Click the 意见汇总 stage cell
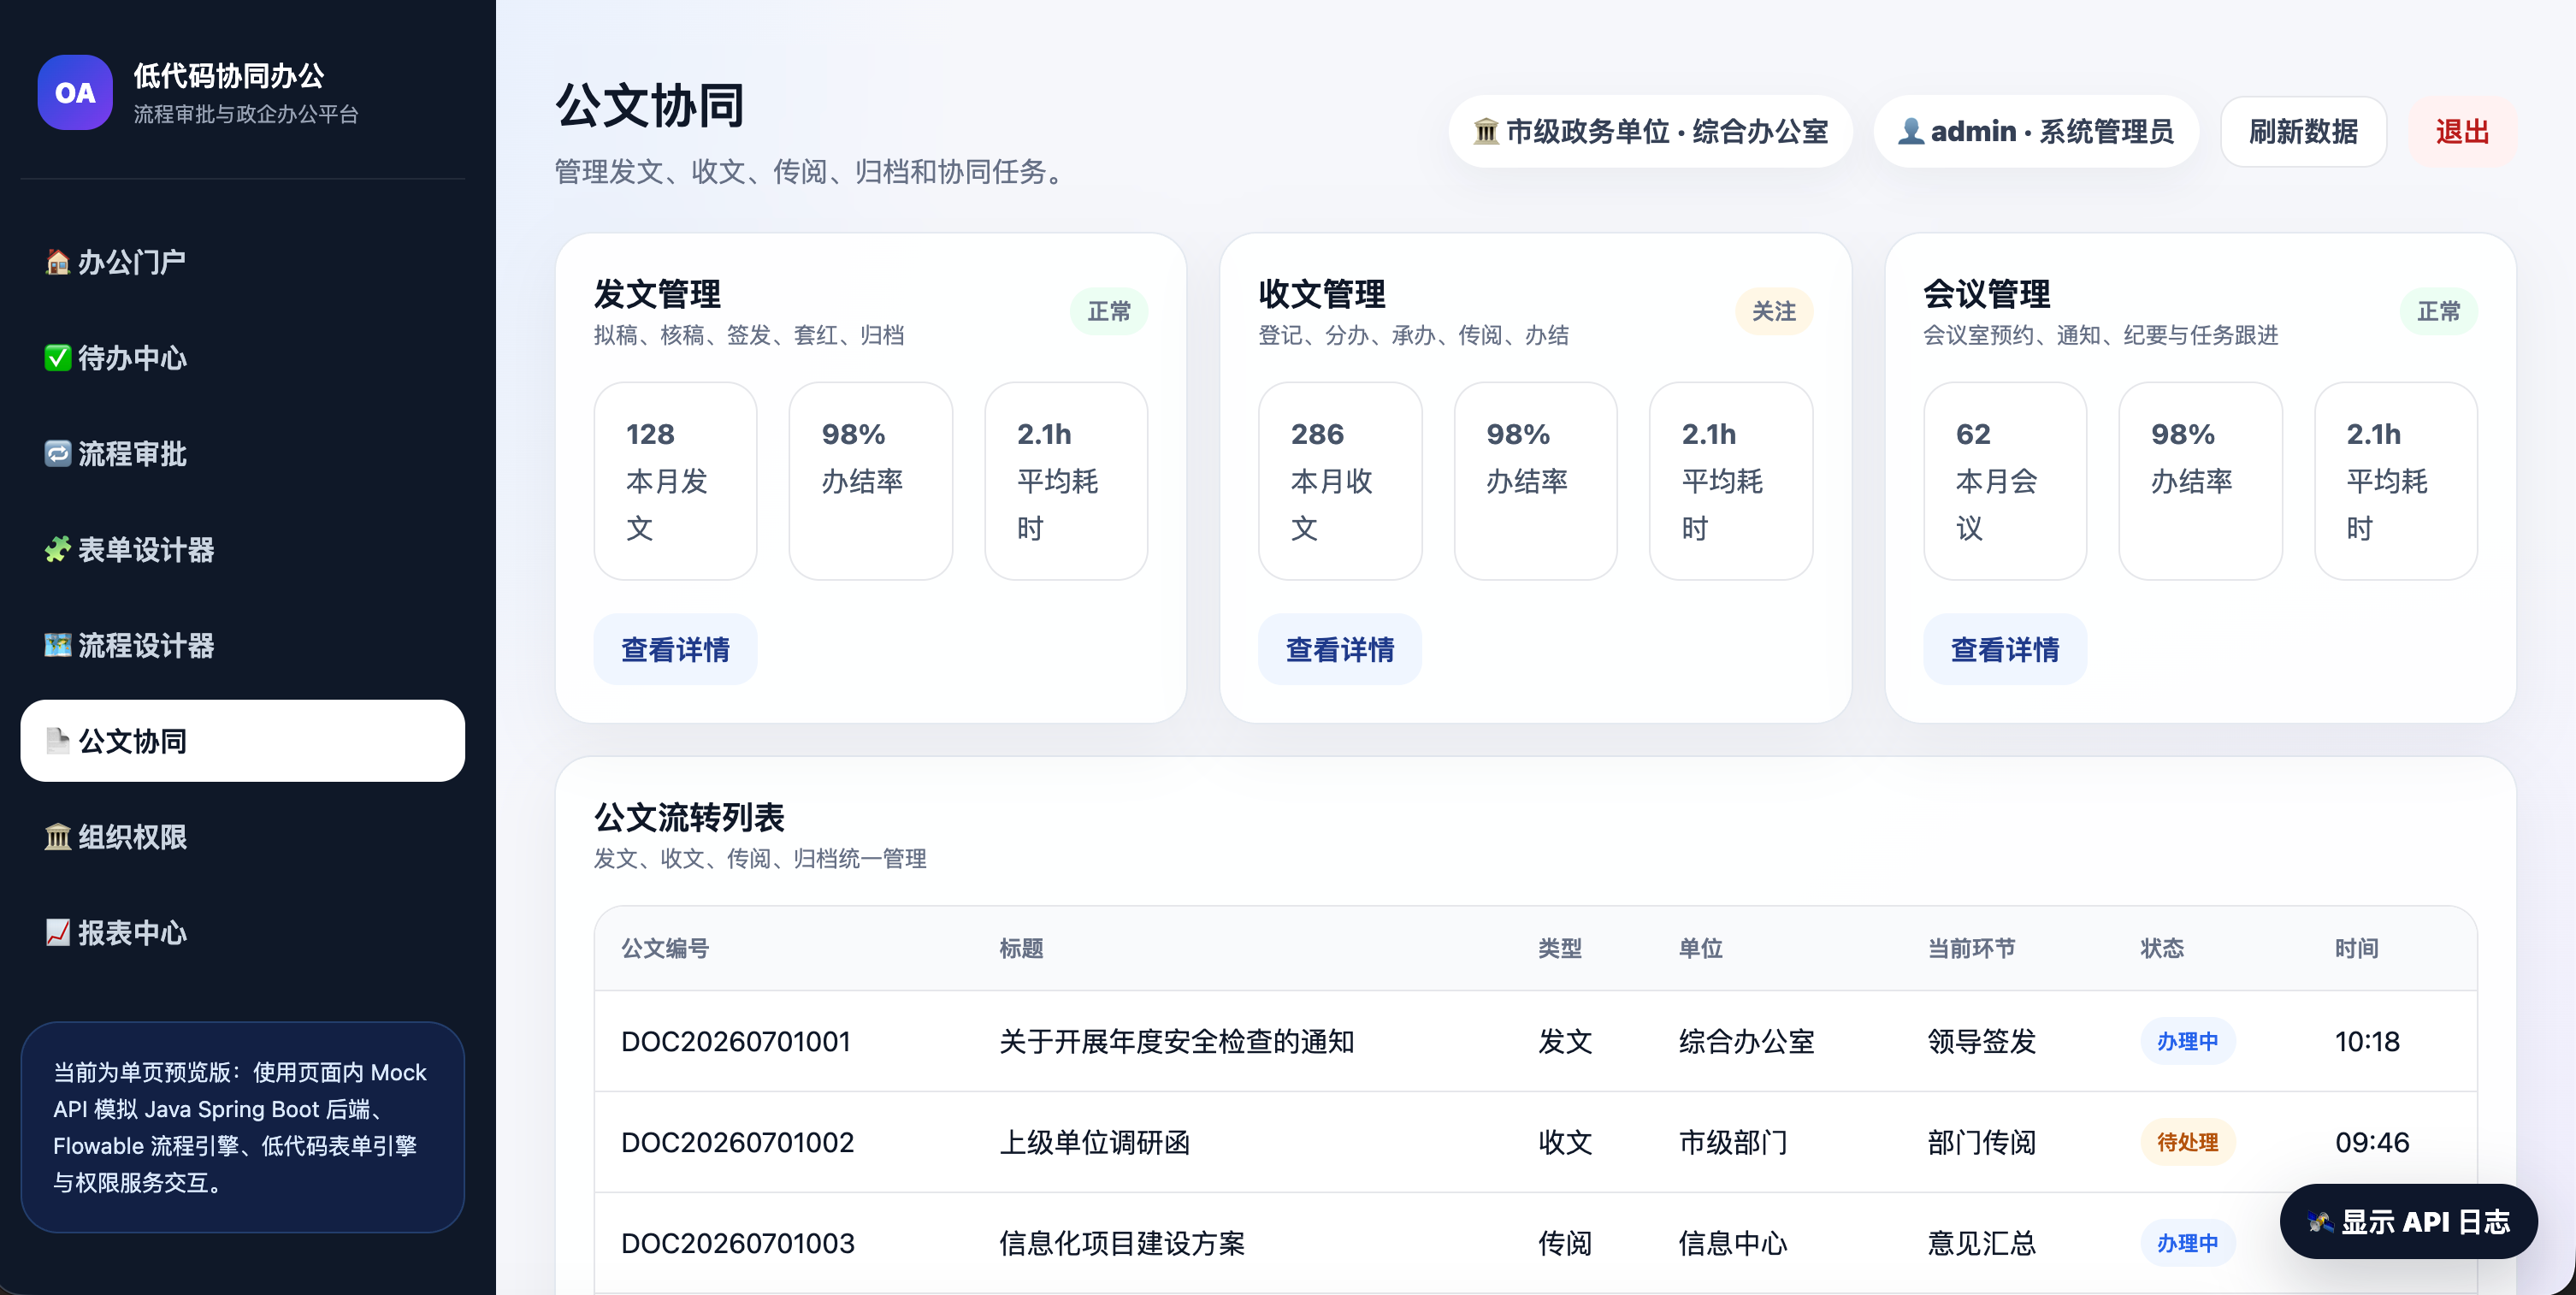Image resolution: width=2576 pixels, height=1295 pixels. pos(1981,1243)
